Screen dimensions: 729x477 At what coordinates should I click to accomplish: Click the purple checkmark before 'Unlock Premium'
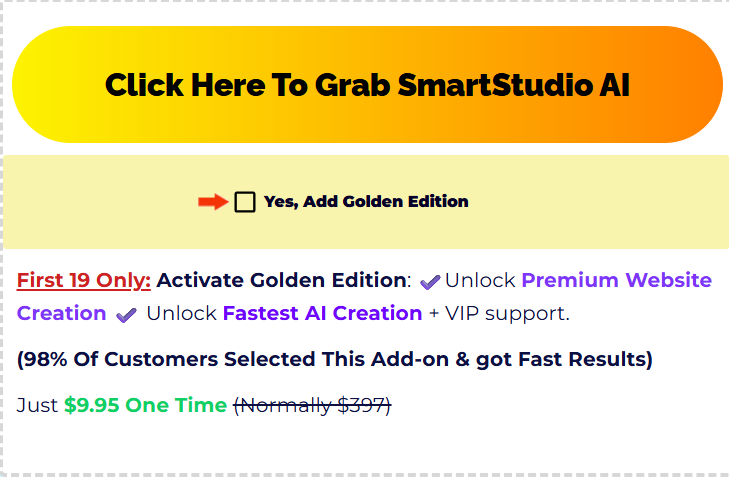pyautogui.click(x=430, y=282)
